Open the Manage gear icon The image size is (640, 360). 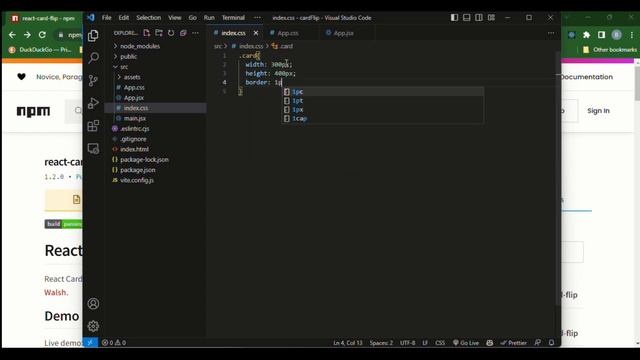click(93, 326)
